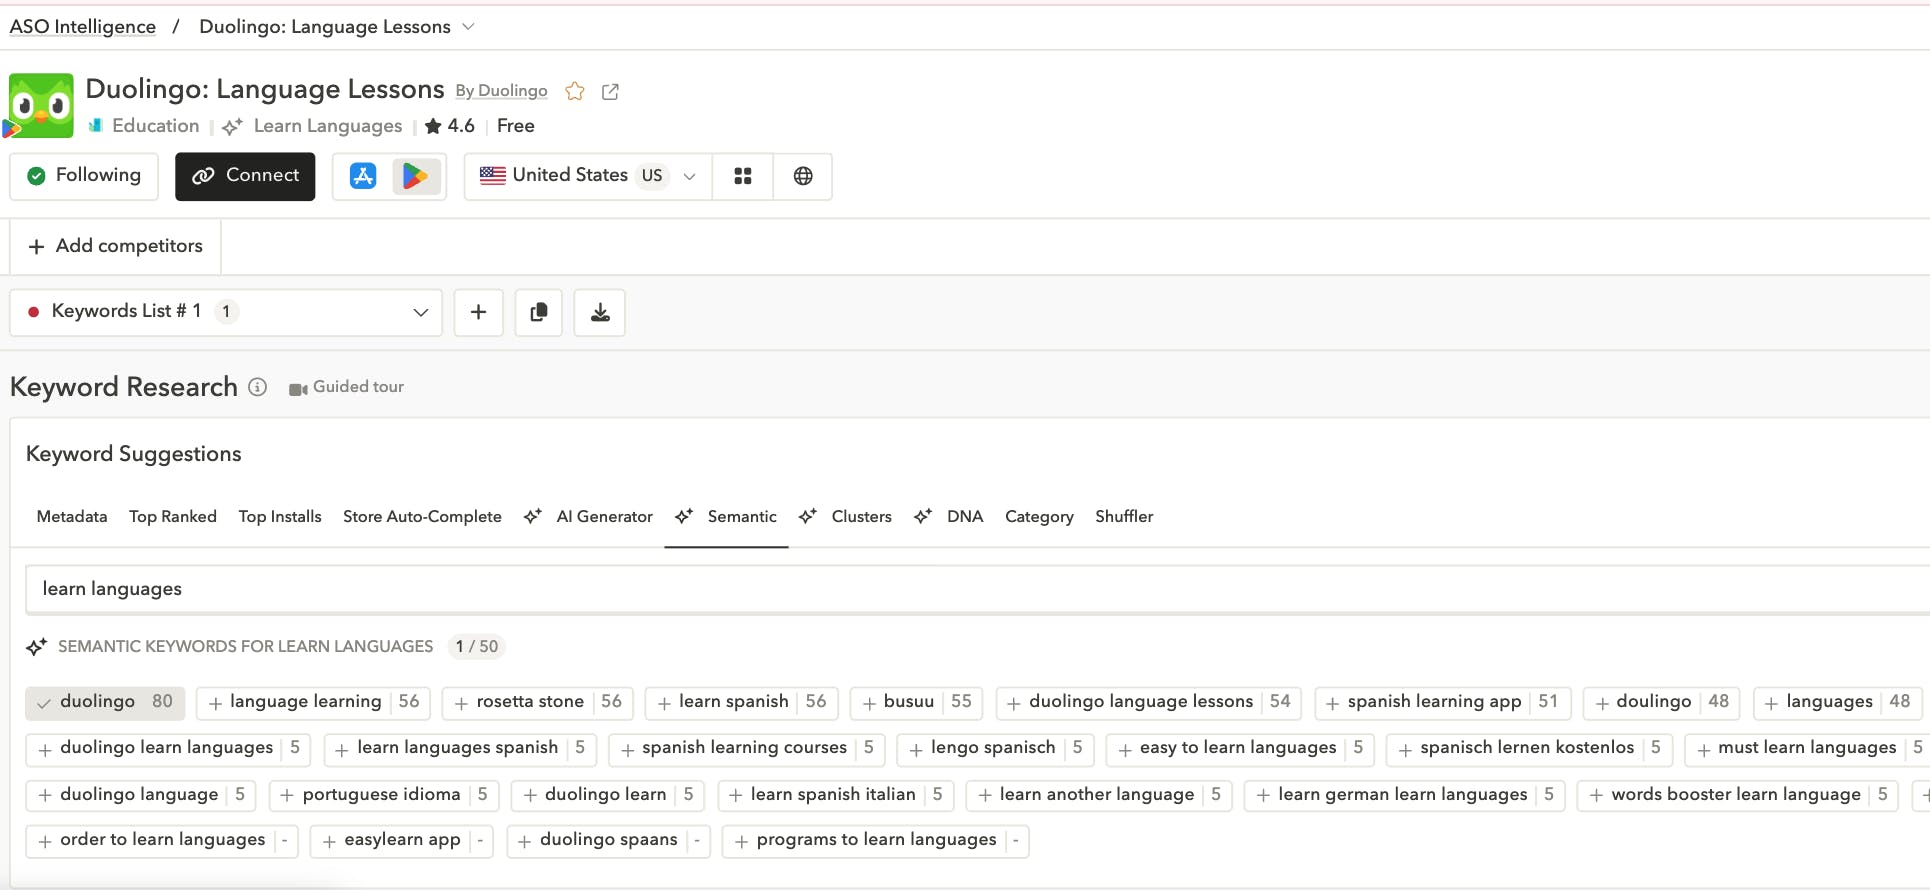
Task: Switch to the Top Ranked tab
Action: 173,516
